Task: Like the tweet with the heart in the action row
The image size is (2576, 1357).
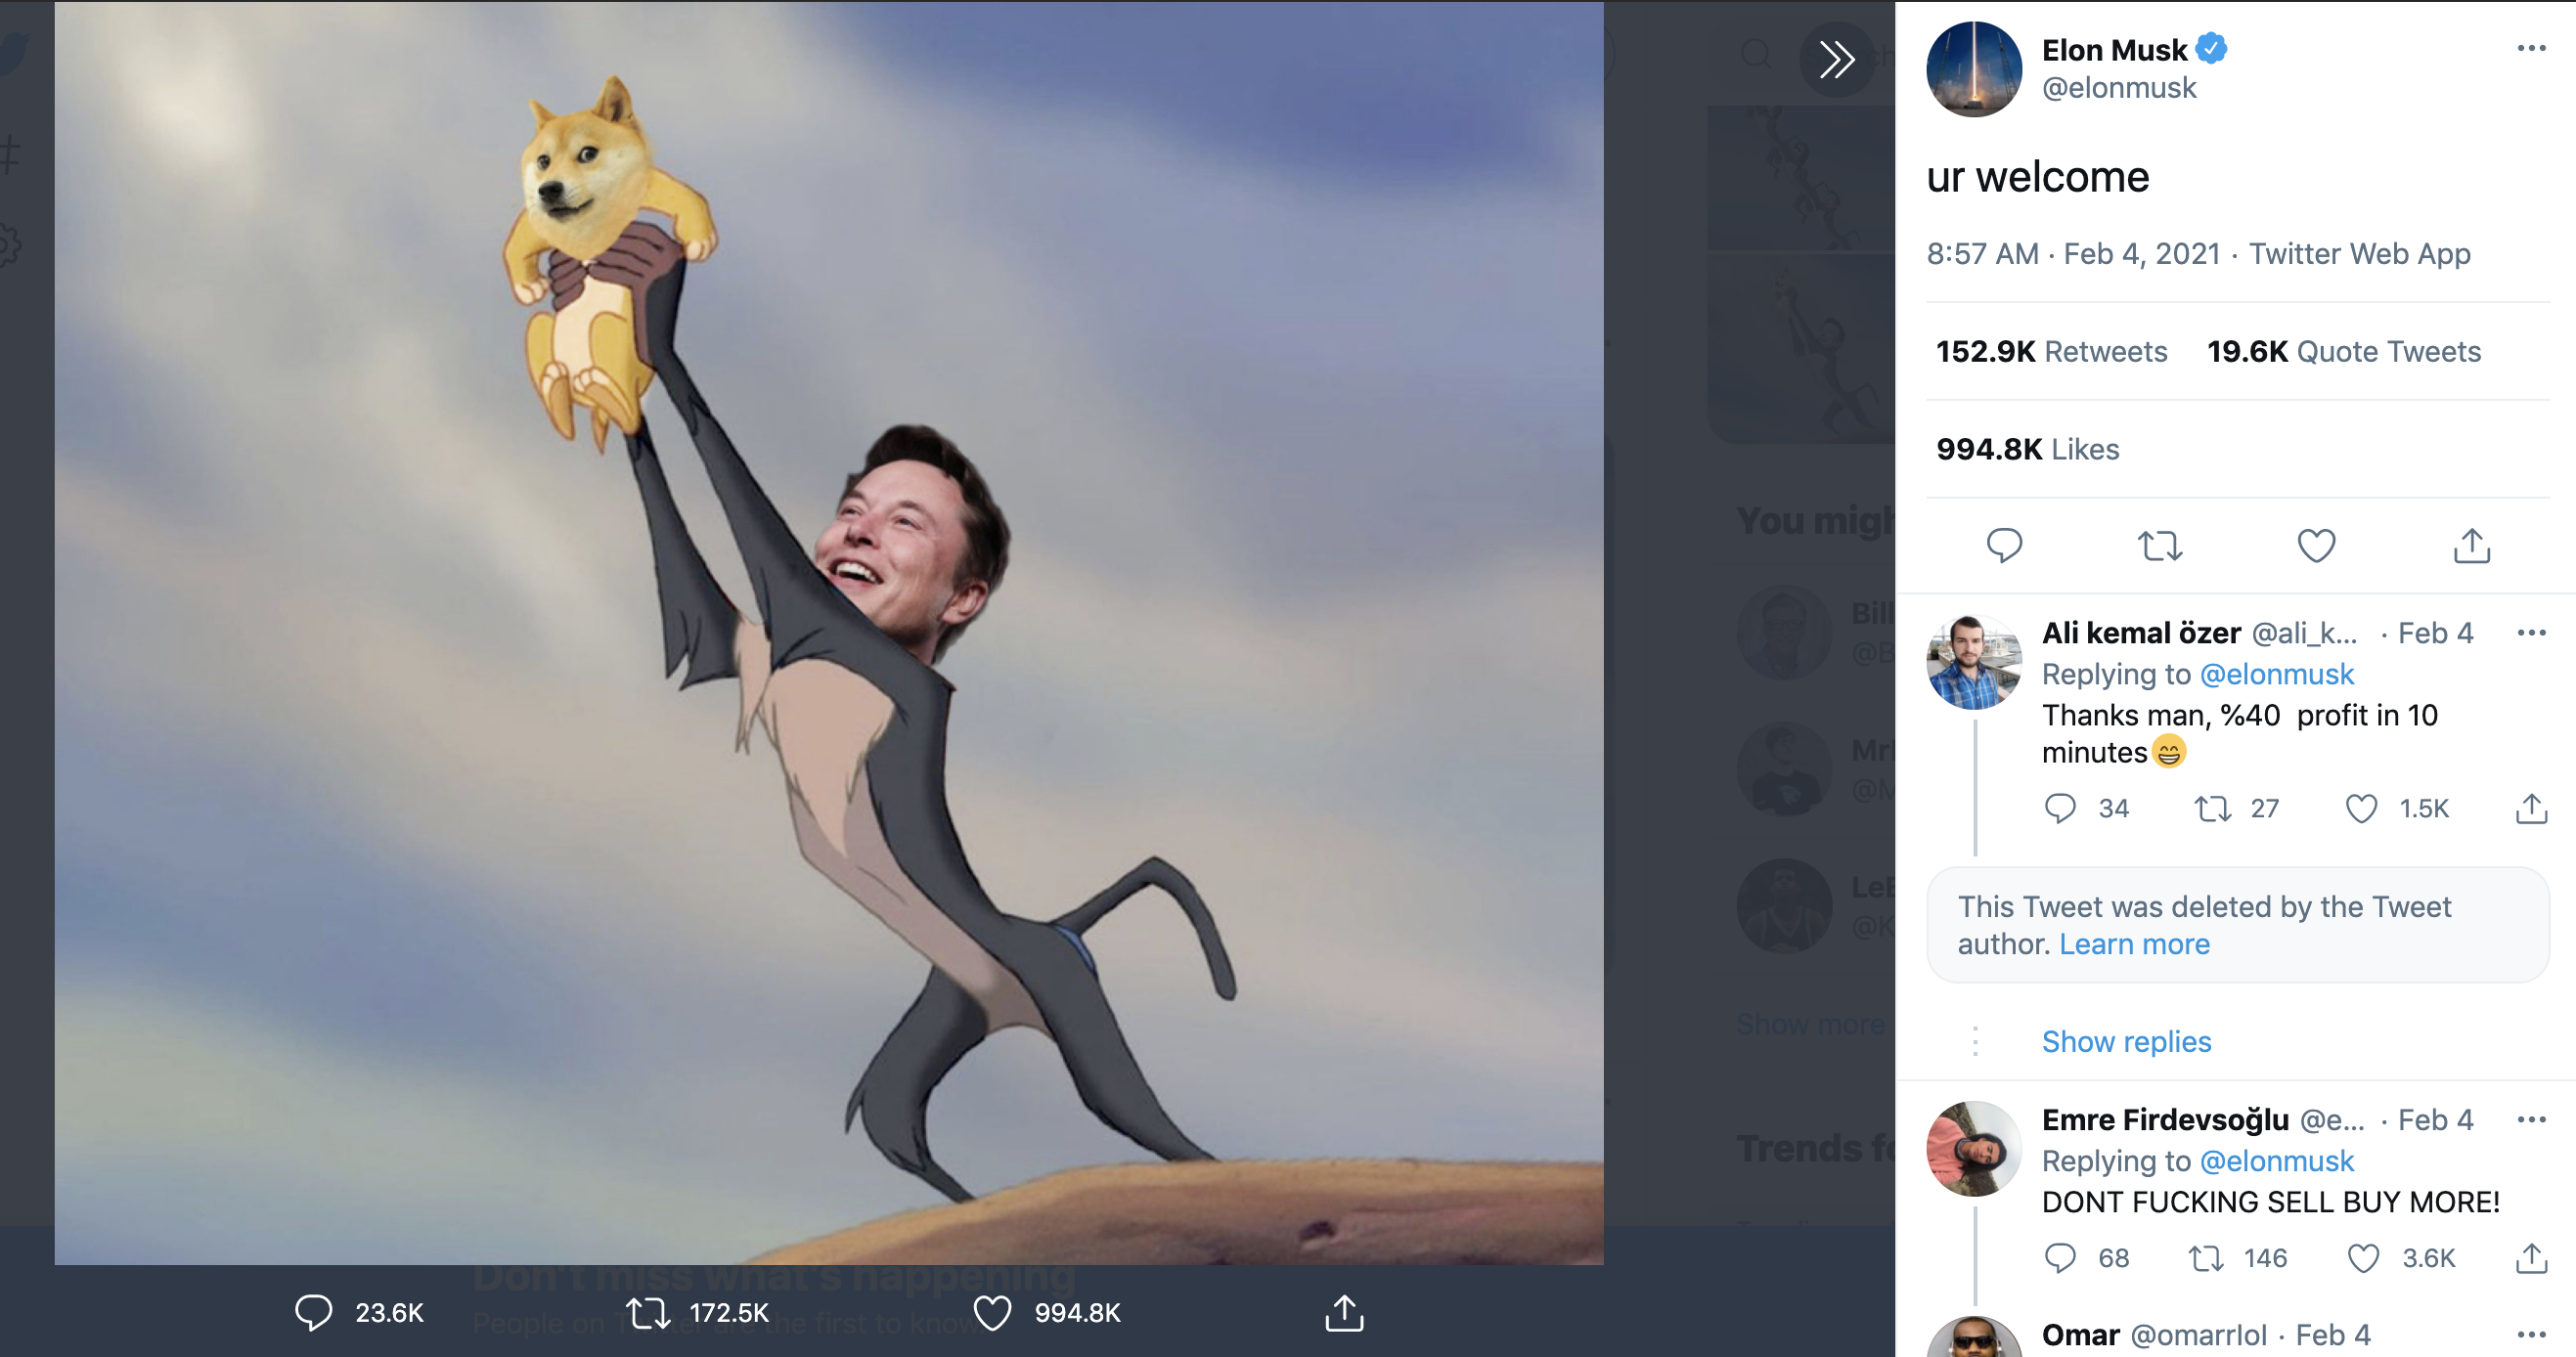Action: coord(2316,546)
